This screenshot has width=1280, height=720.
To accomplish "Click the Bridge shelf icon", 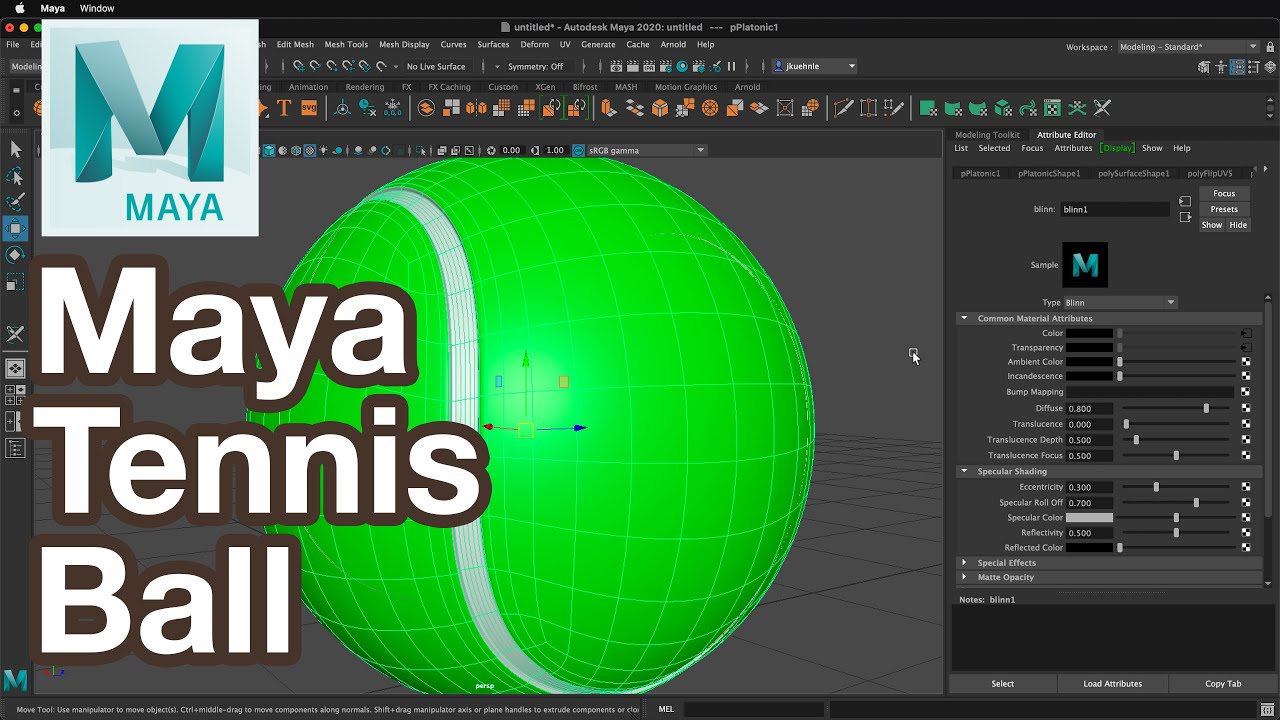I will [635, 107].
